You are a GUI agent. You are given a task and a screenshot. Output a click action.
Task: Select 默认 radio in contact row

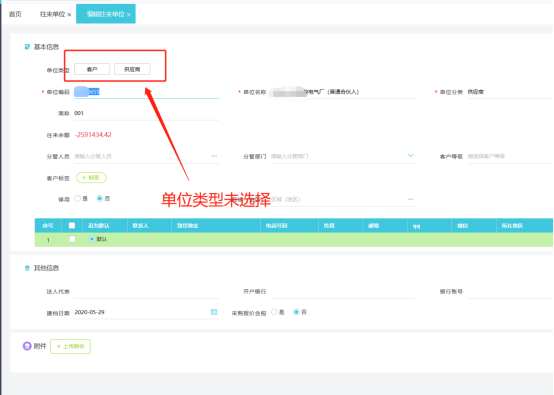click(x=92, y=239)
